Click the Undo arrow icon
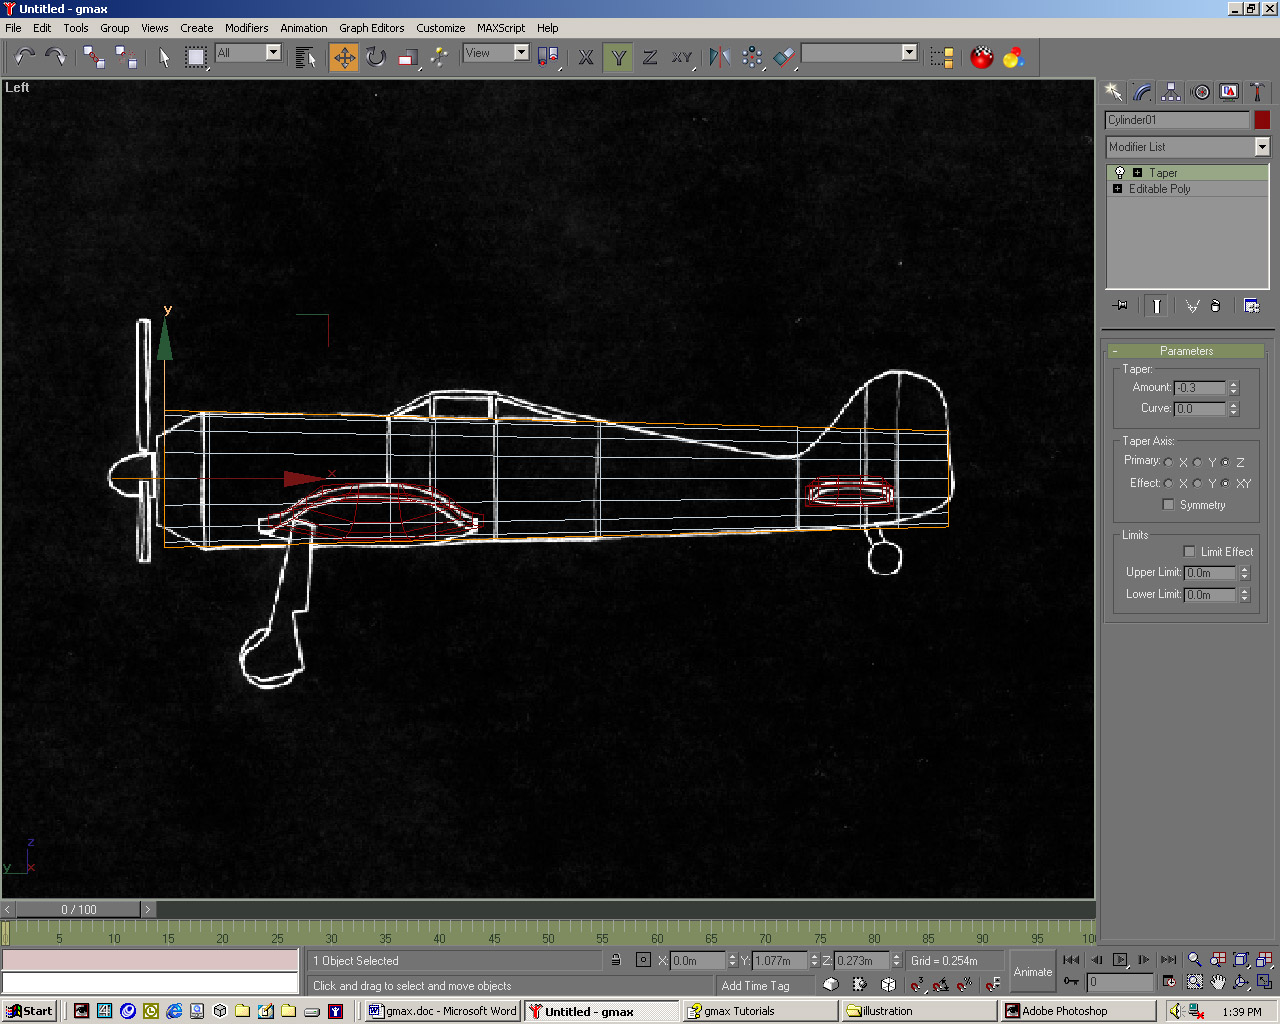This screenshot has width=1280, height=1024. pyautogui.click(x=24, y=57)
